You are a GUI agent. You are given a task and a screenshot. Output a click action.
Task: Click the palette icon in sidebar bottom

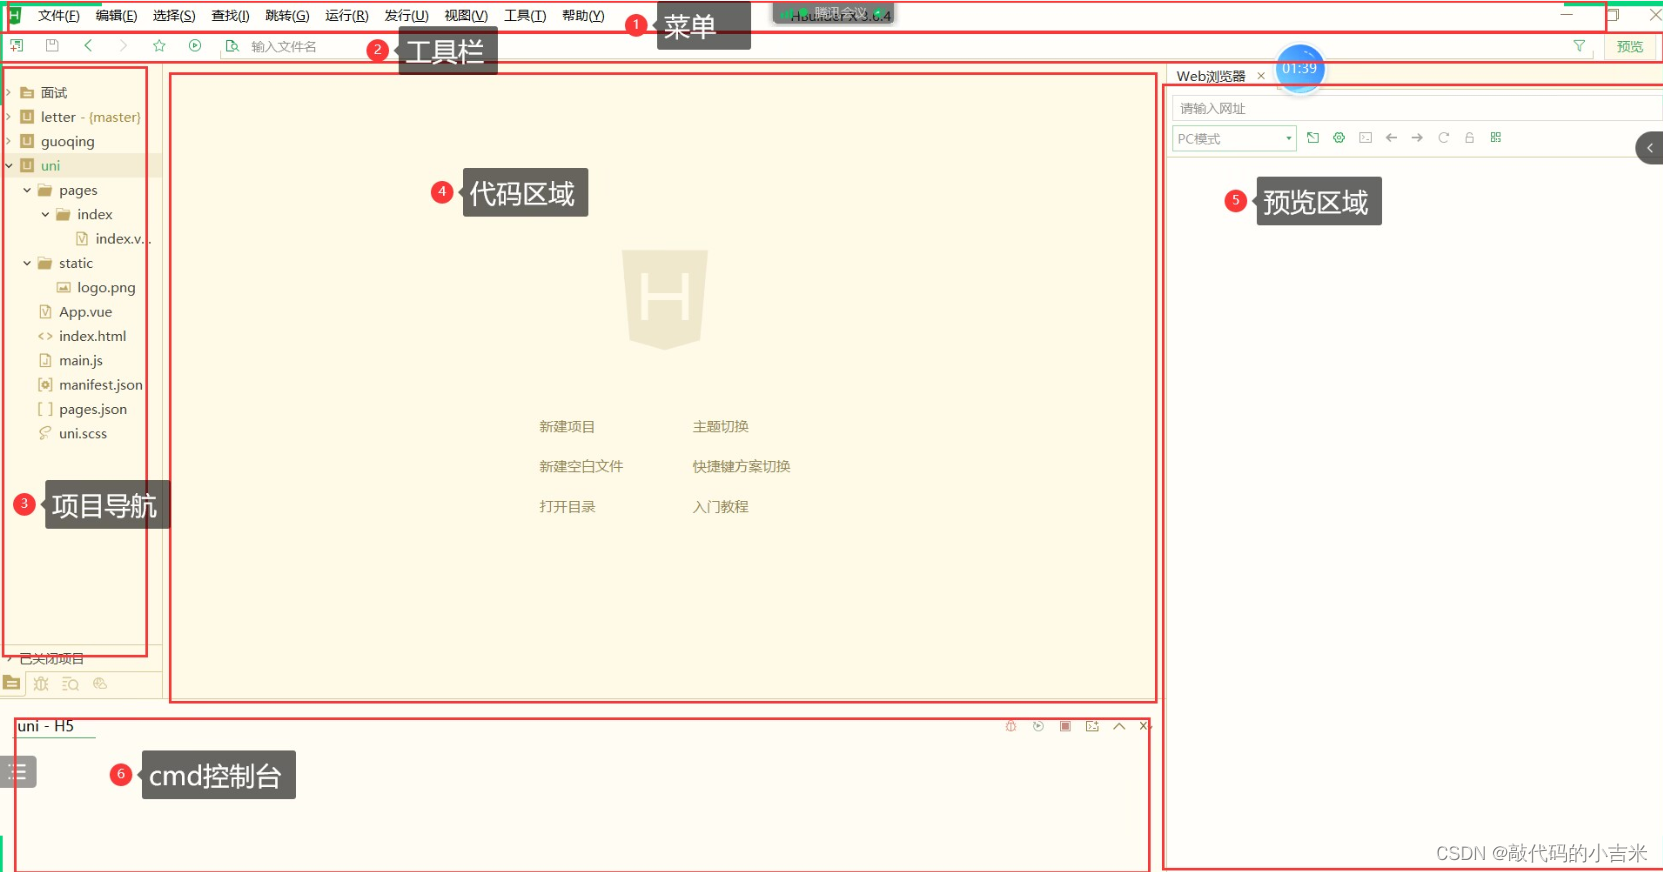coord(100,684)
